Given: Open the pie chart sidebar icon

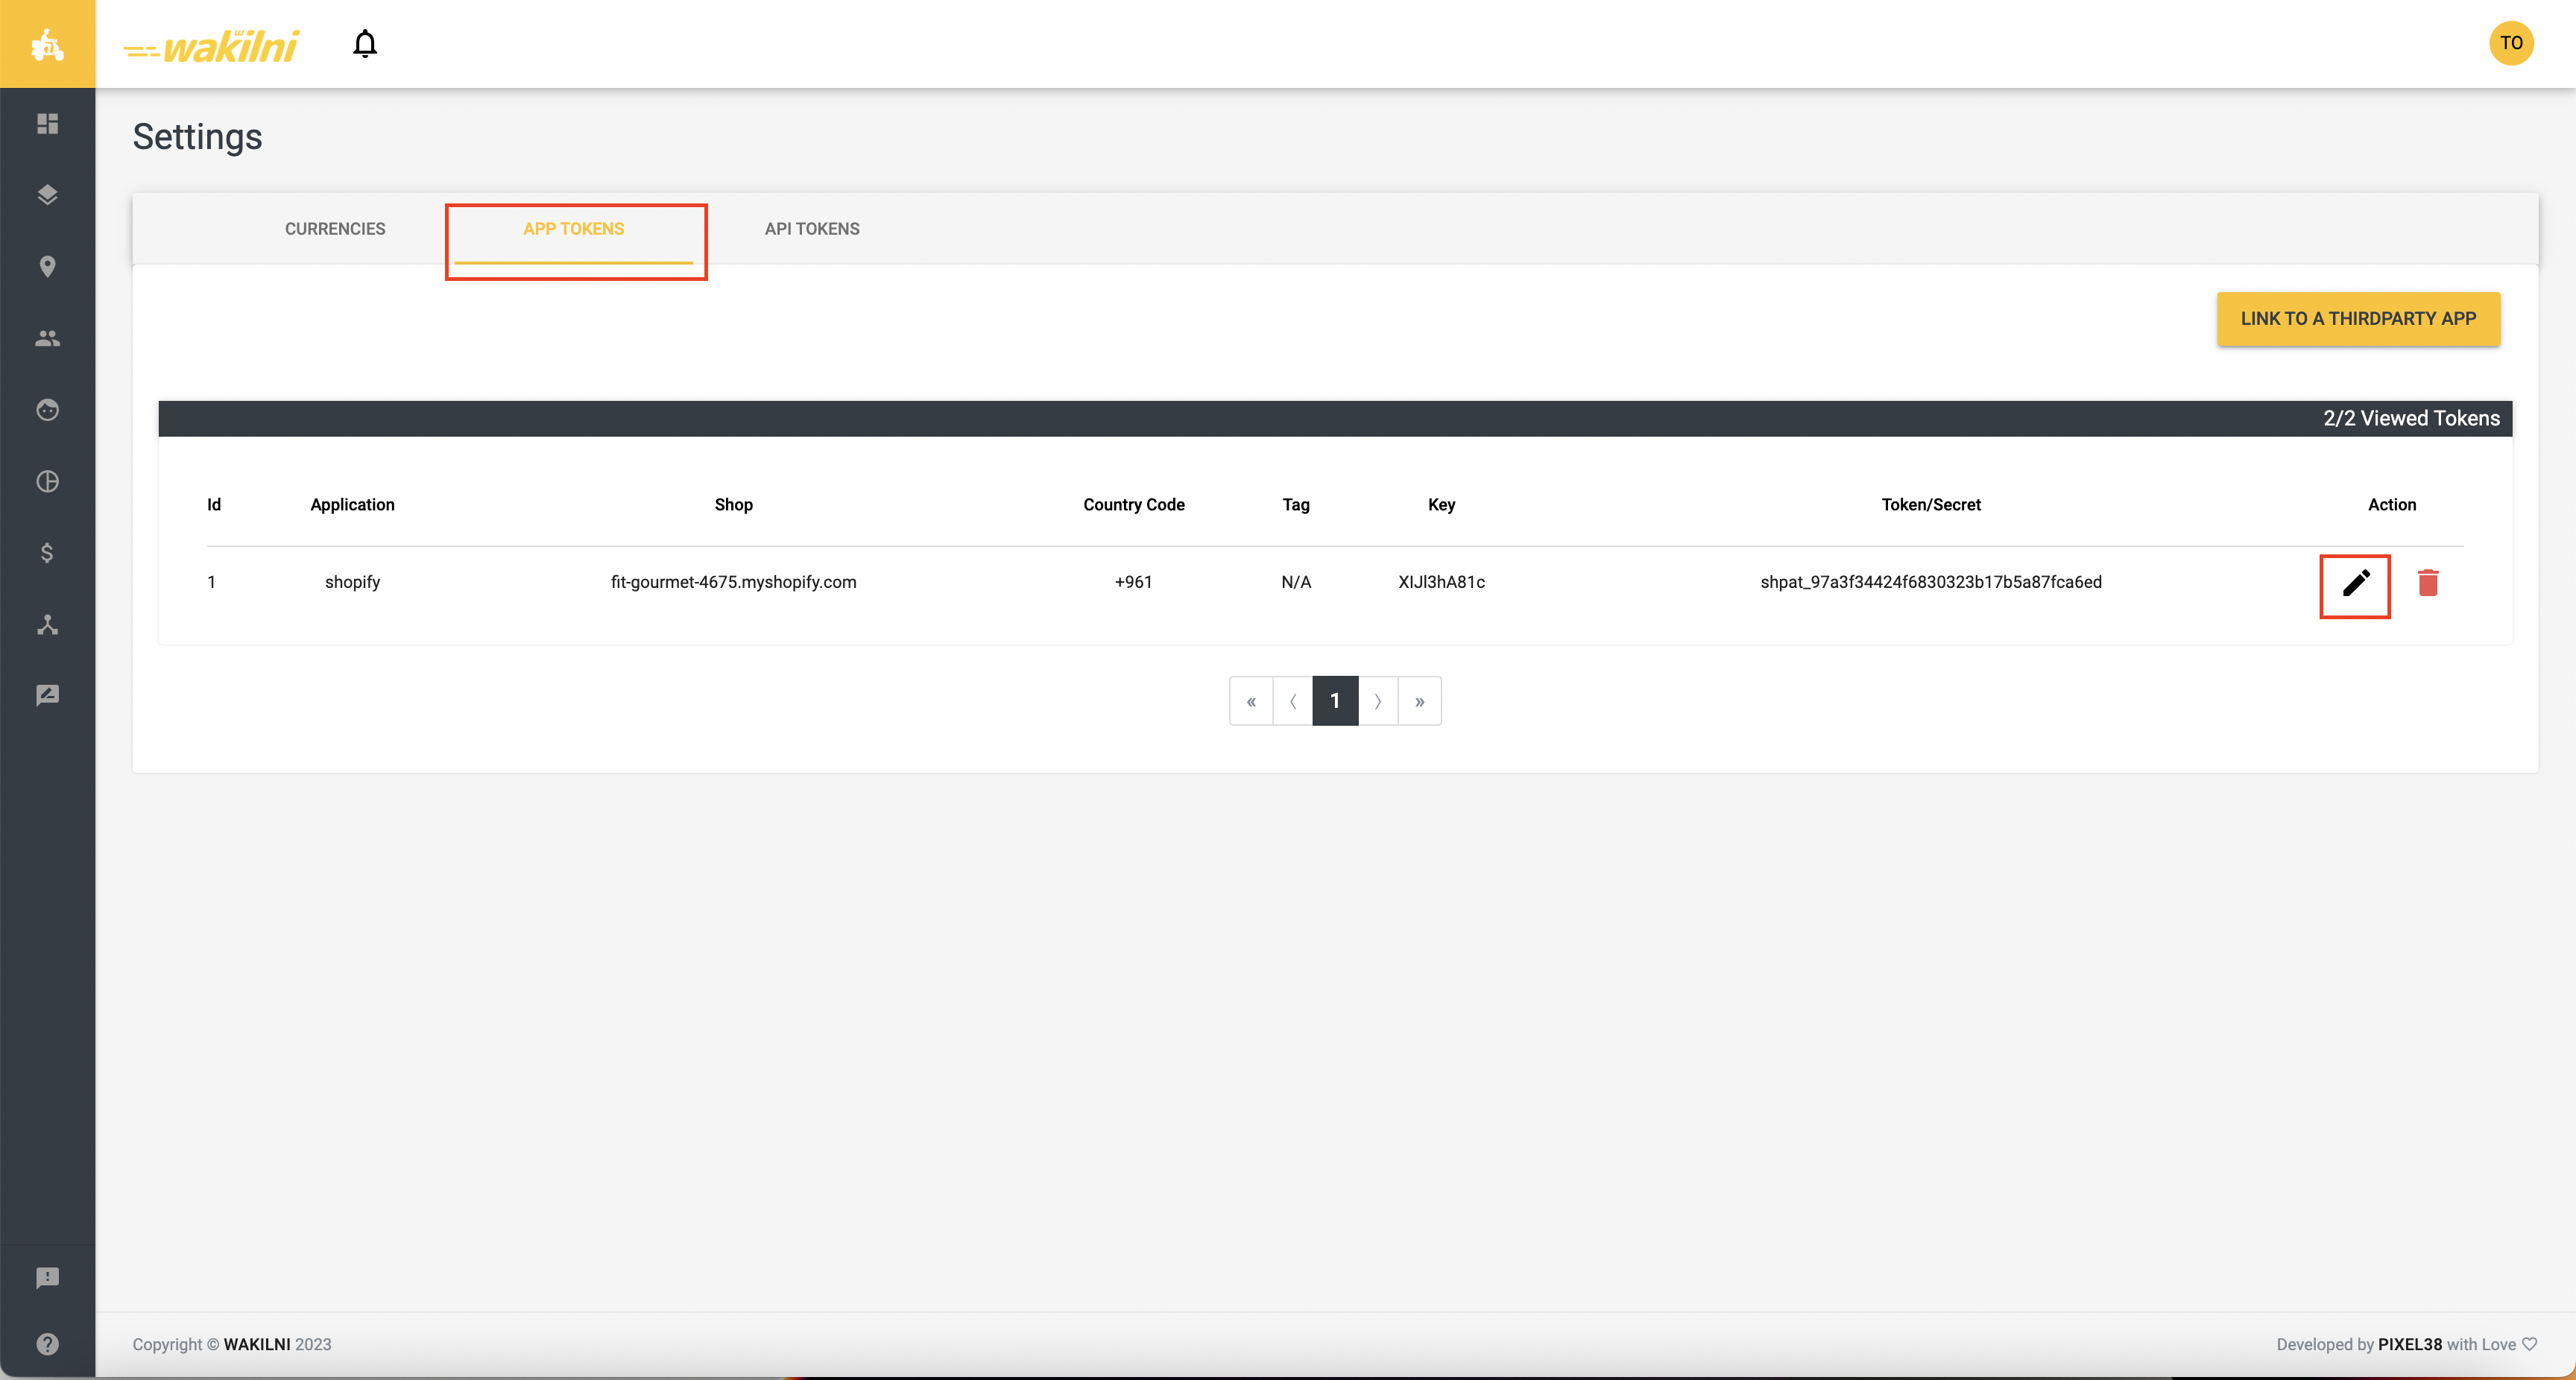Looking at the screenshot, I should point(47,481).
